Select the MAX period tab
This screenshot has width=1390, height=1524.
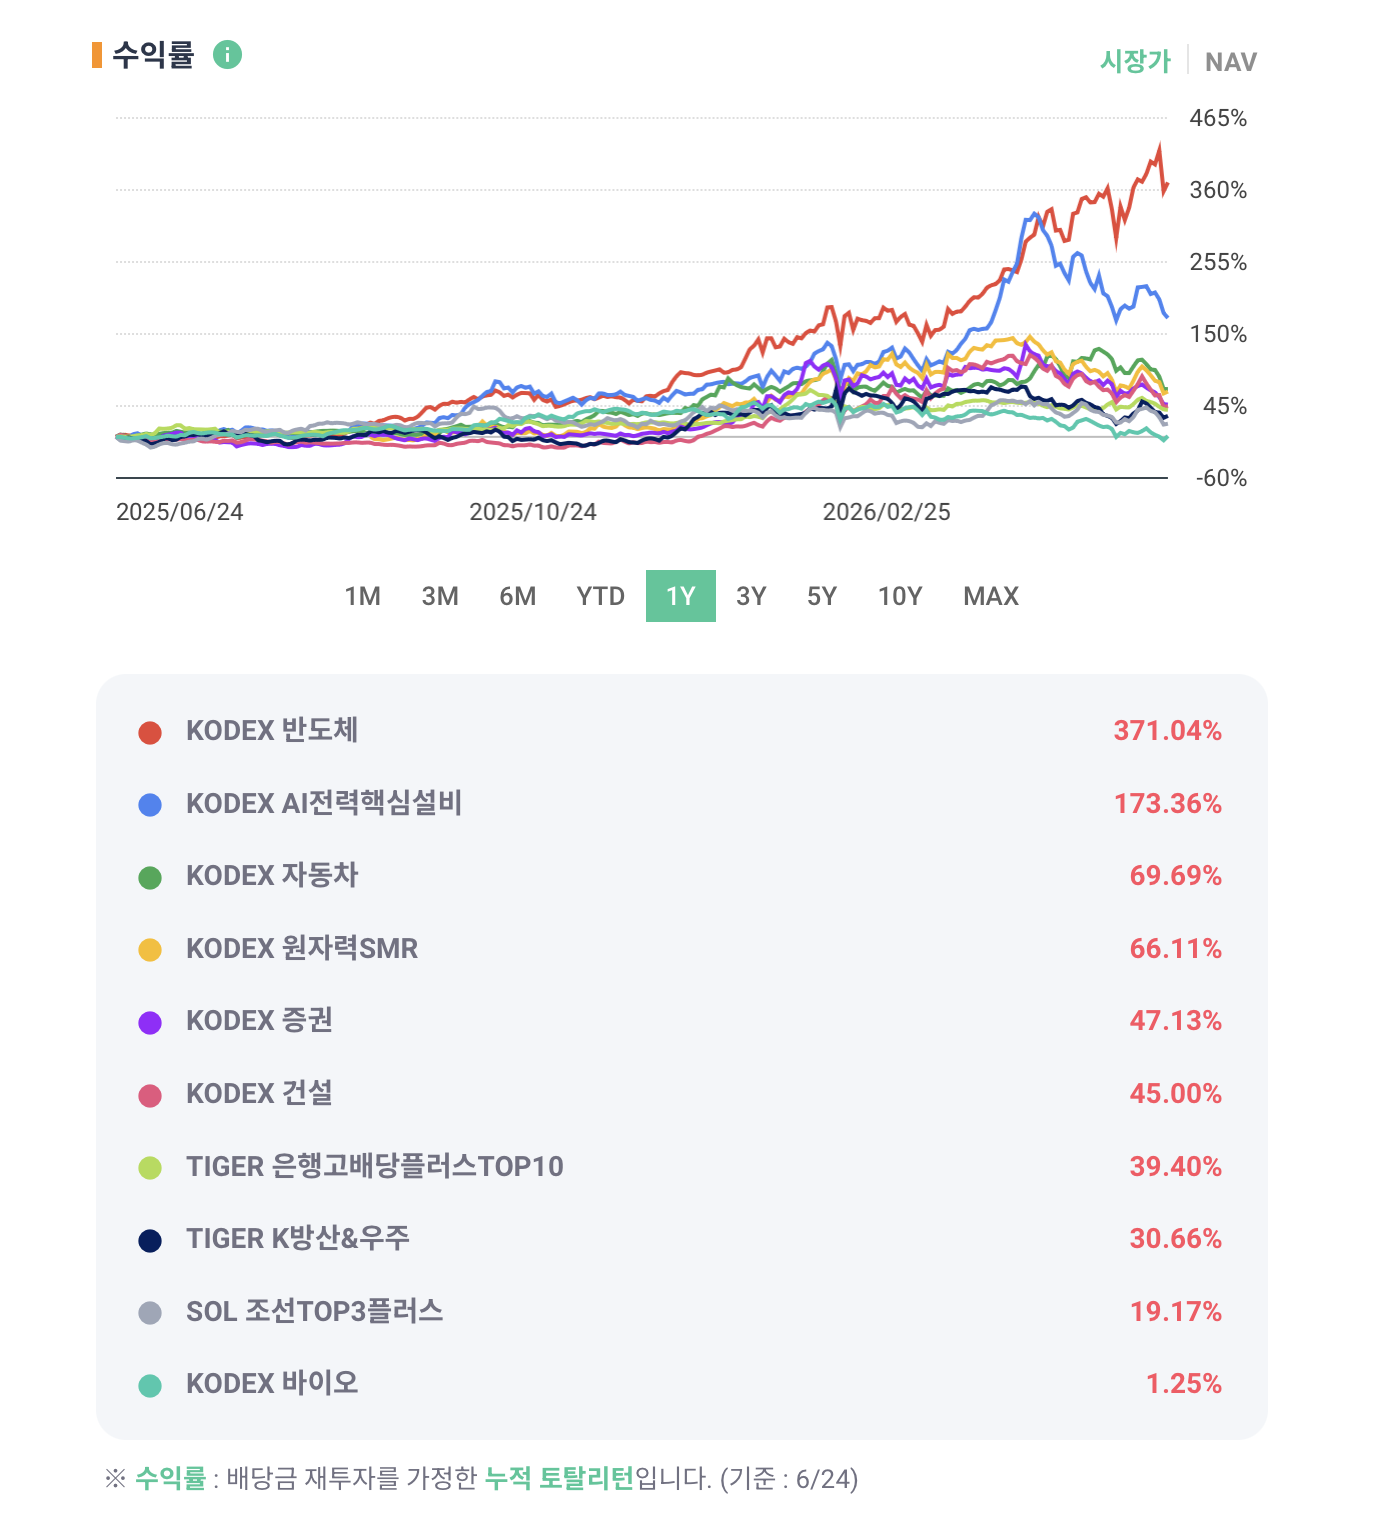tap(991, 596)
